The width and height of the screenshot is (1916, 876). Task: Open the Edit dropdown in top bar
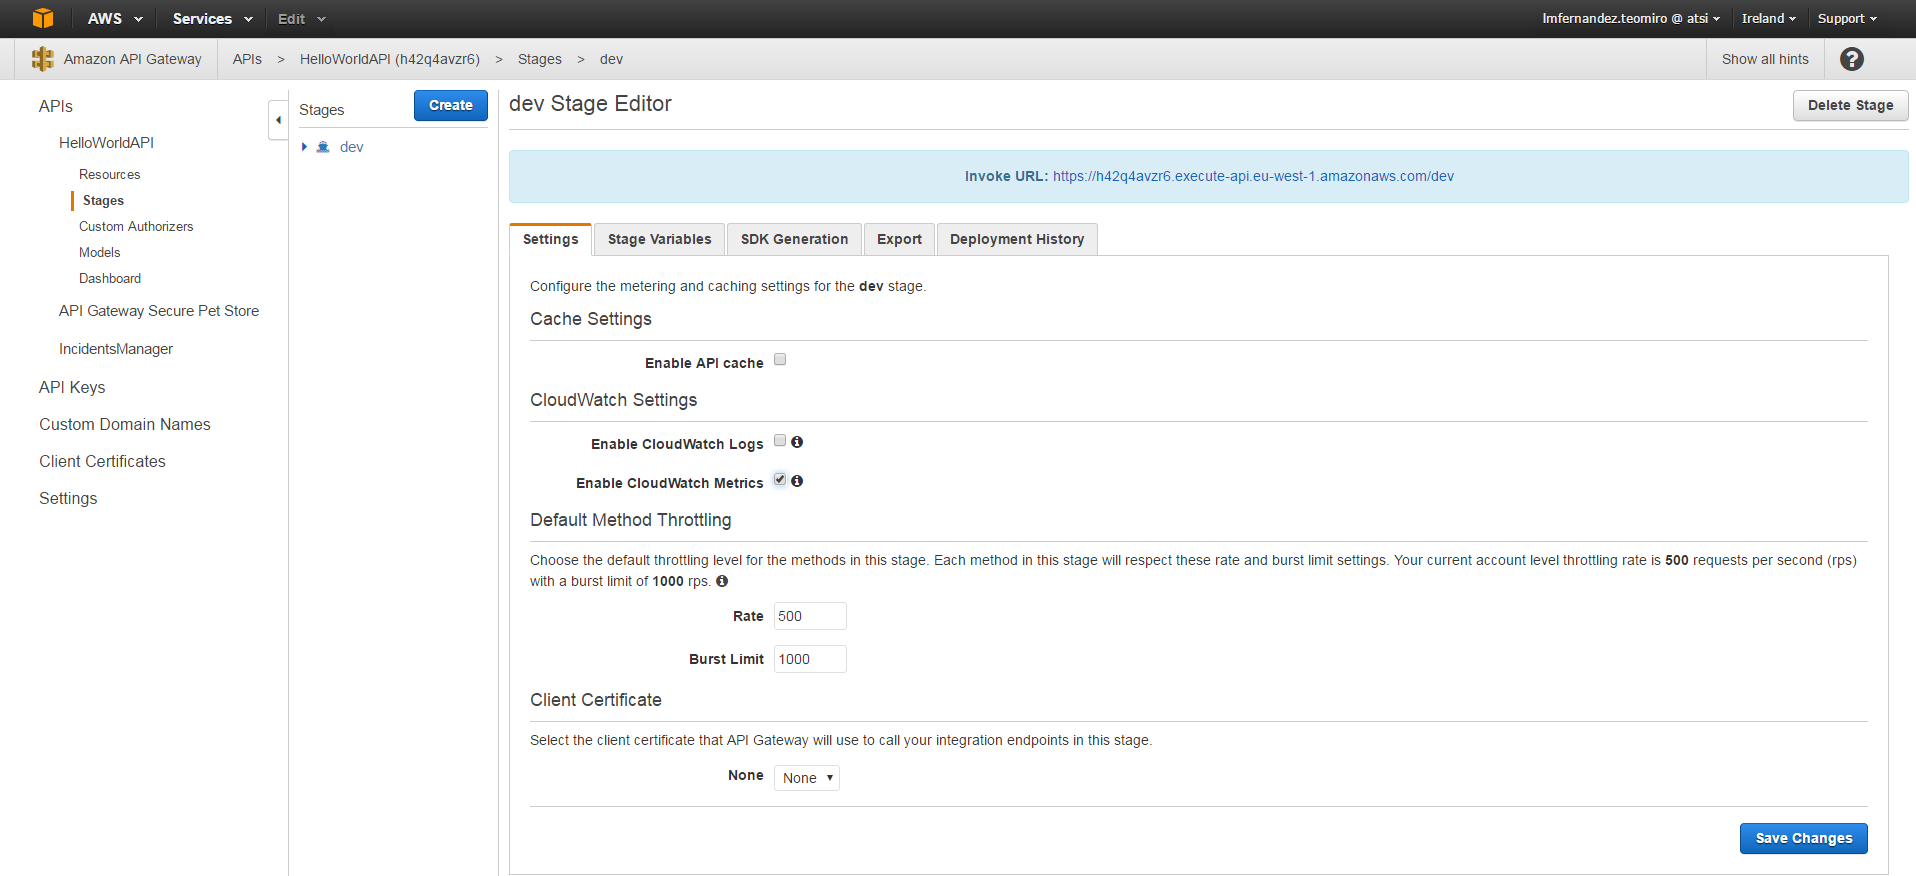[x=302, y=18]
